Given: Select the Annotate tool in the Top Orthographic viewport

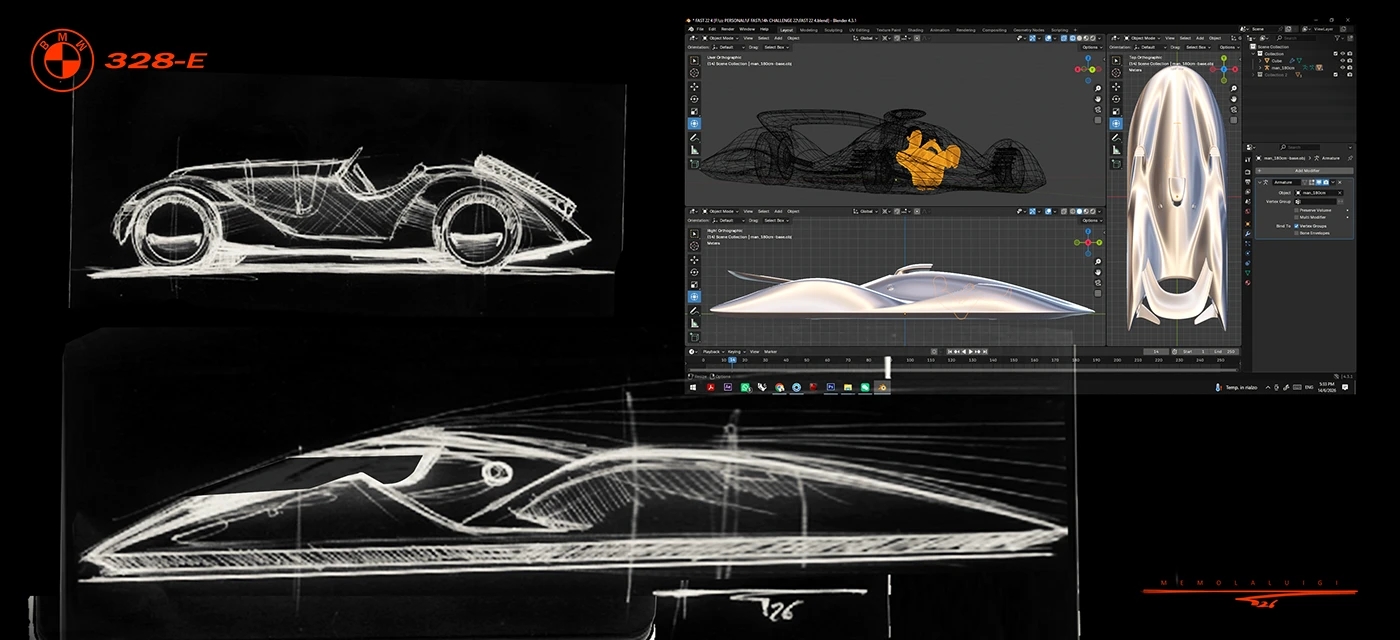Looking at the screenshot, I should [1116, 137].
